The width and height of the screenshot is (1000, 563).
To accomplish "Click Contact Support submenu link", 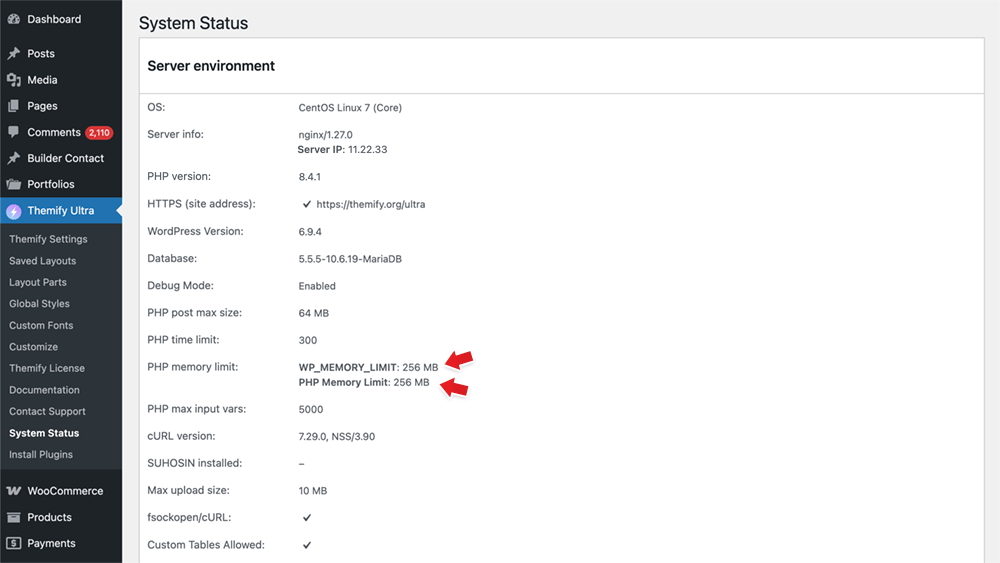I will click(47, 411).
